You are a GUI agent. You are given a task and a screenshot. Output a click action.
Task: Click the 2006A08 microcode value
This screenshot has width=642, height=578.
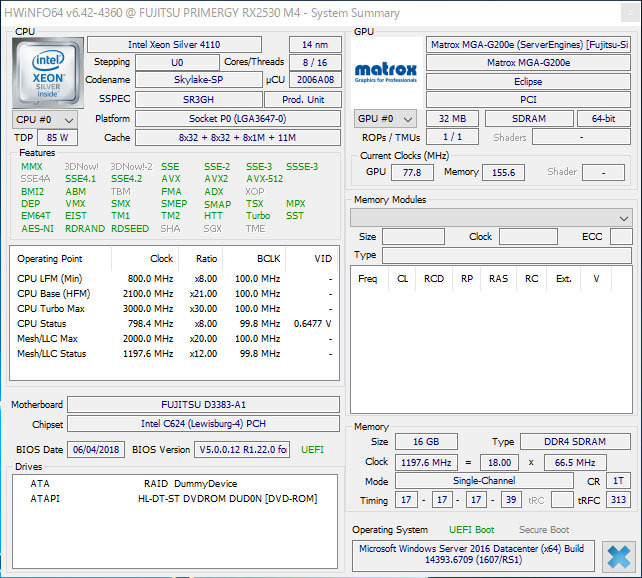(315, 80)
